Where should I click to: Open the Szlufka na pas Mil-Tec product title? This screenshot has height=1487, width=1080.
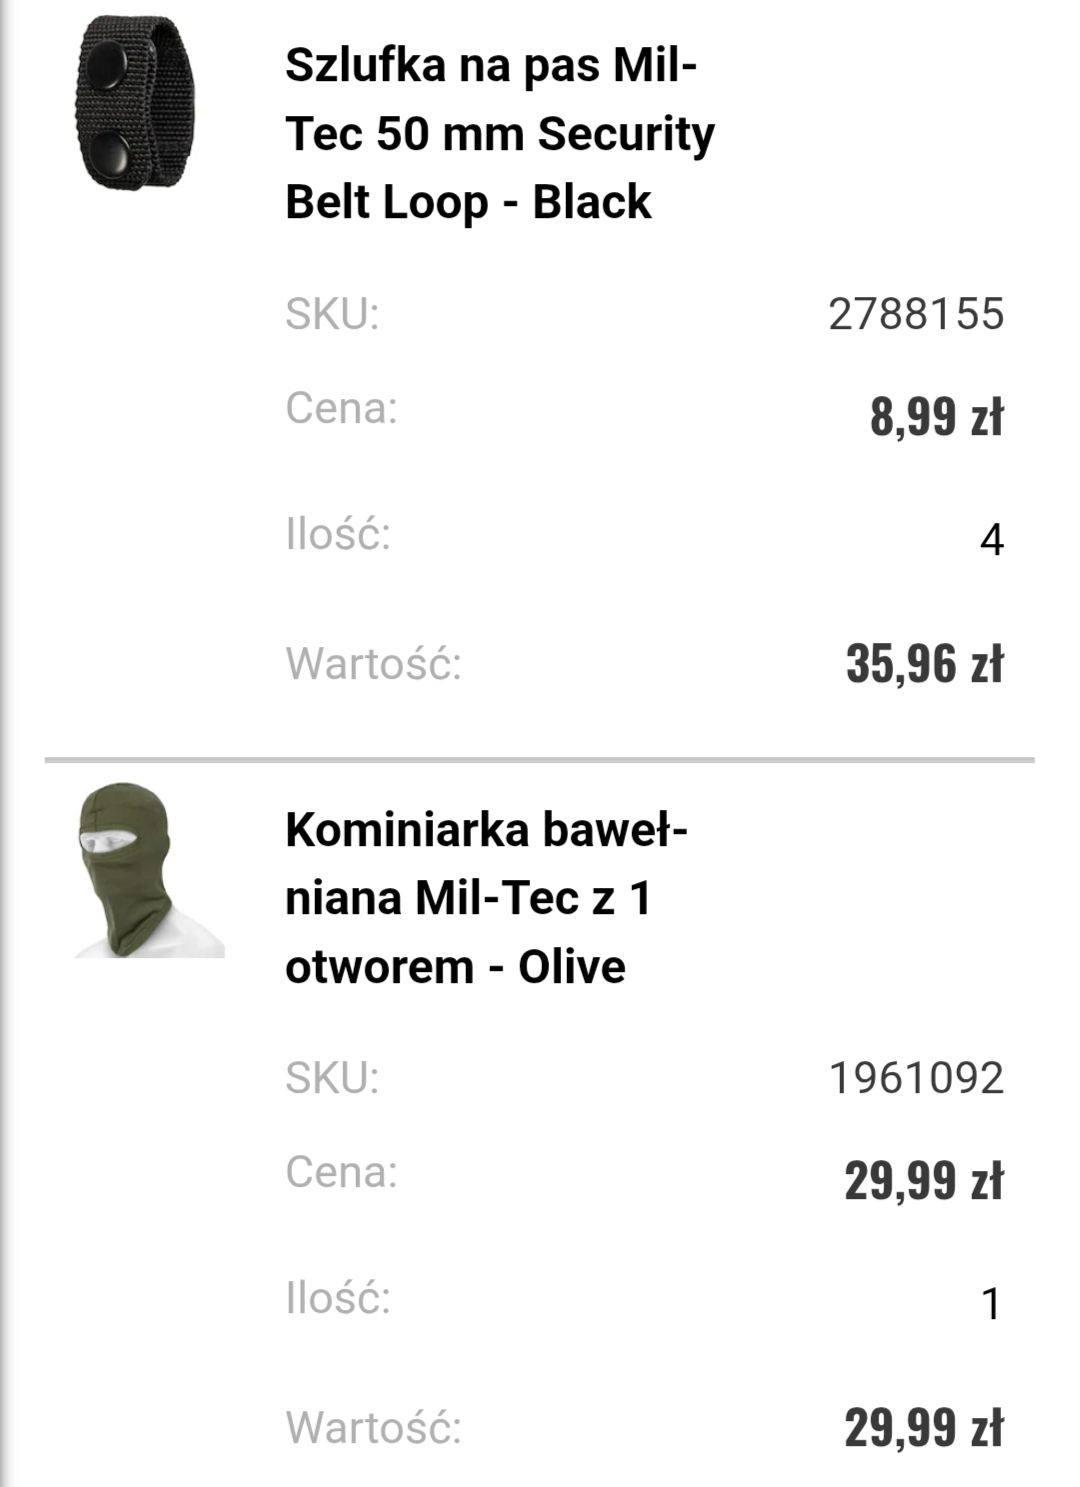(499, 134)
